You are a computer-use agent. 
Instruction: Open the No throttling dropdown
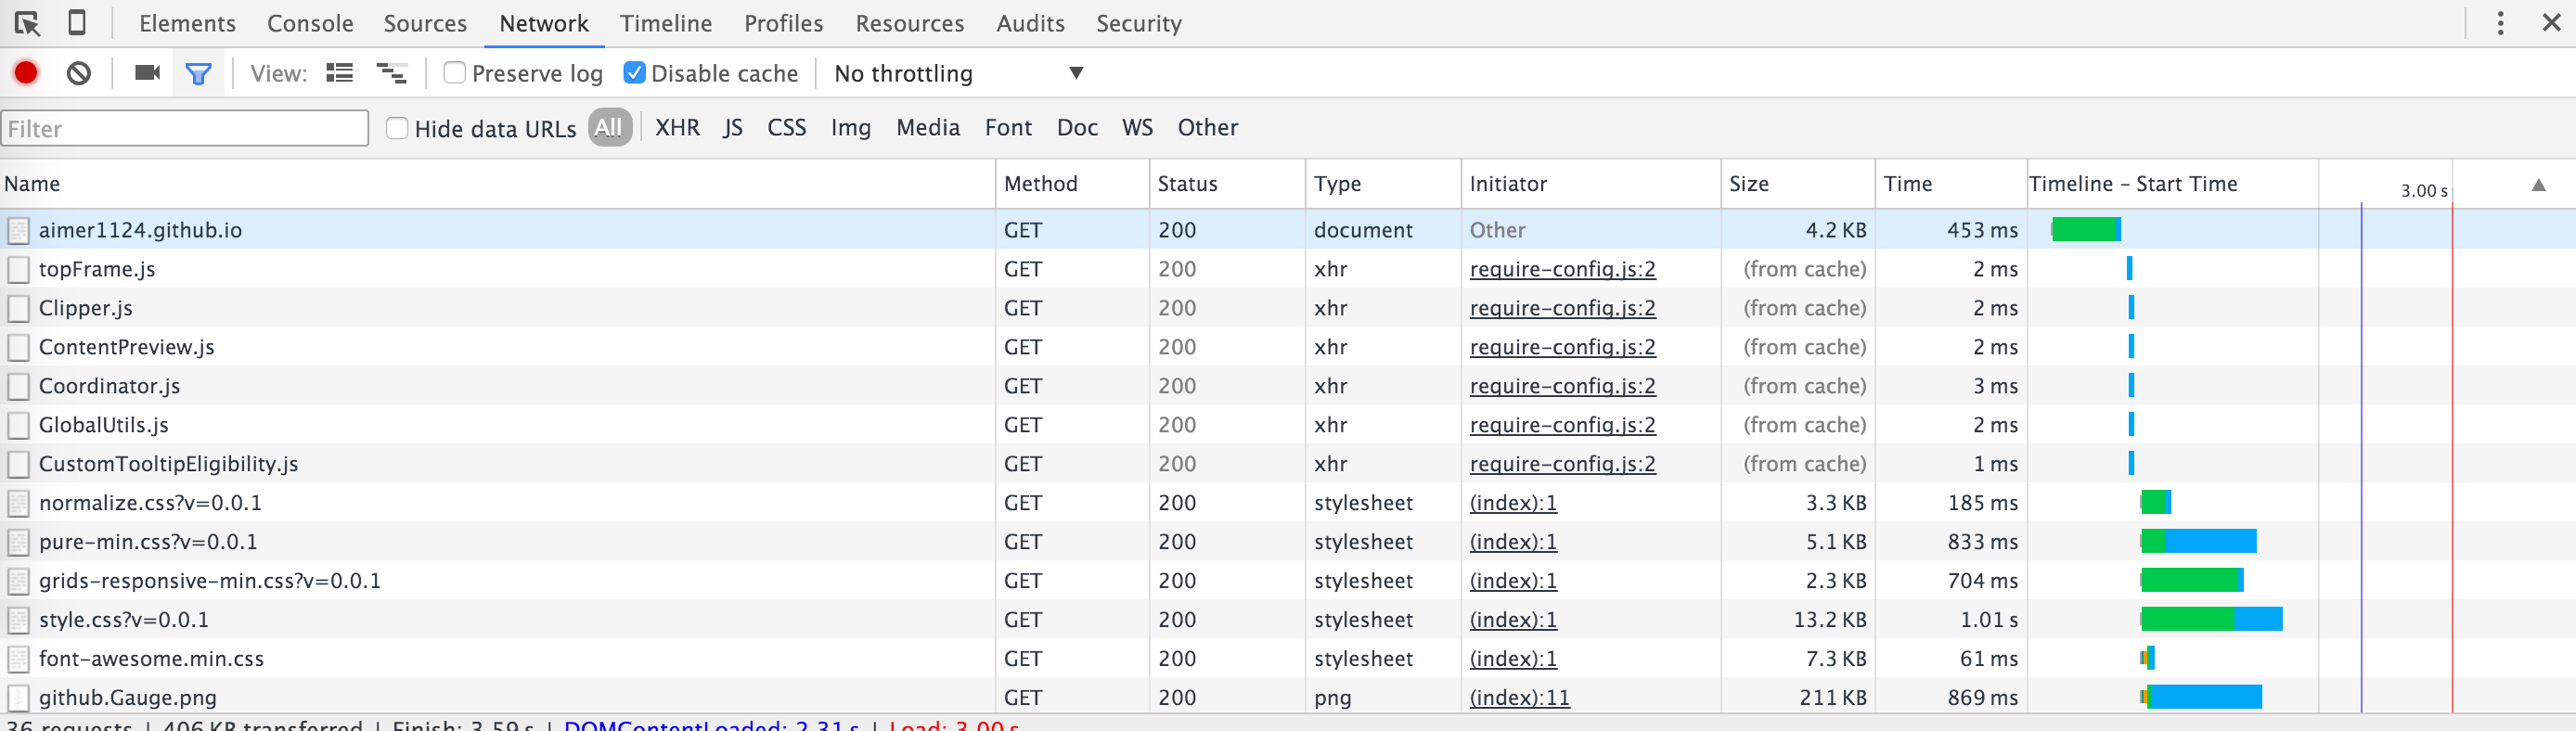click(958, 73)
